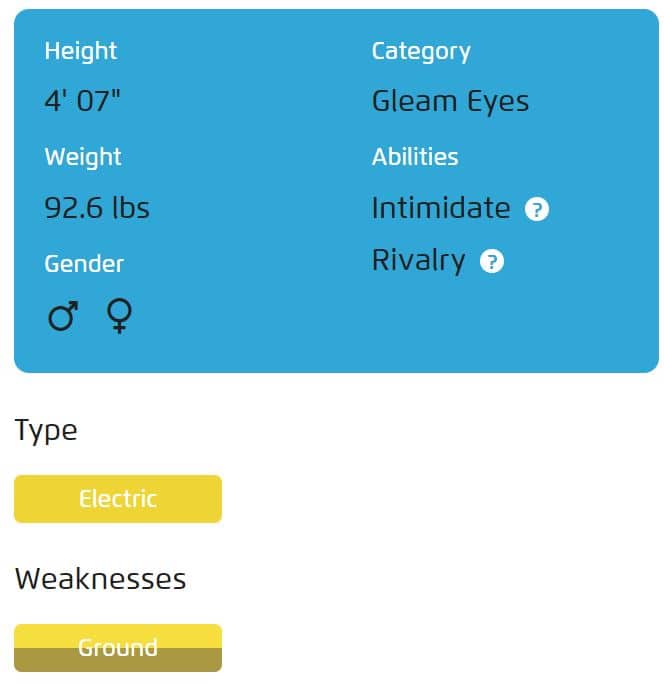Click the Weaknesses section heading

(101, 579)
